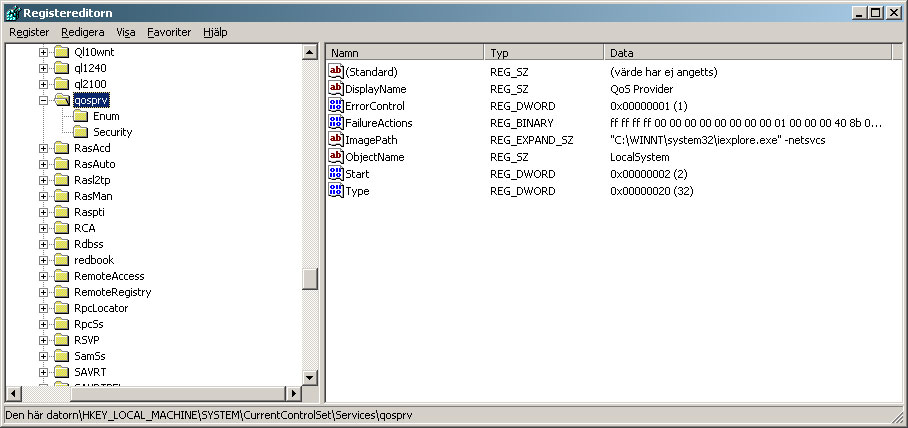Click the Ql10wnt folder icon
908x428 pixels.
[61, 52]
